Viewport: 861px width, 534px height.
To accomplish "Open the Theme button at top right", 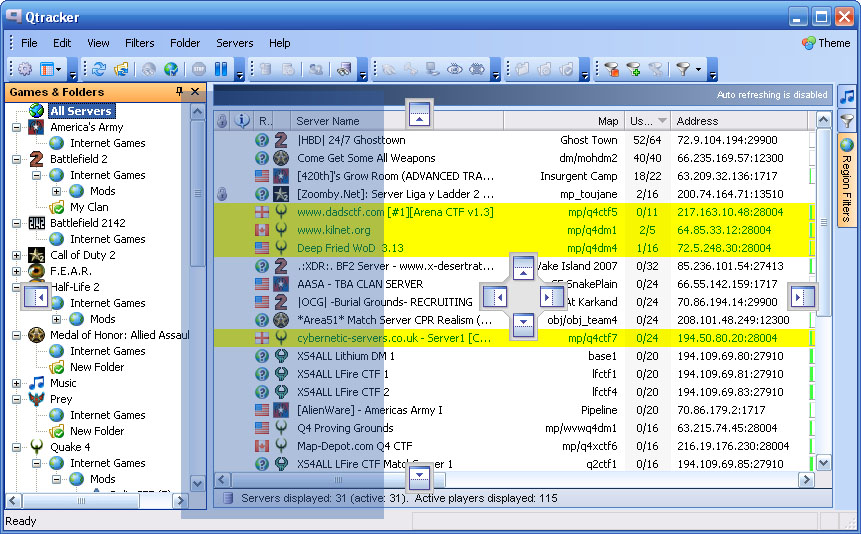I will 826,43.
